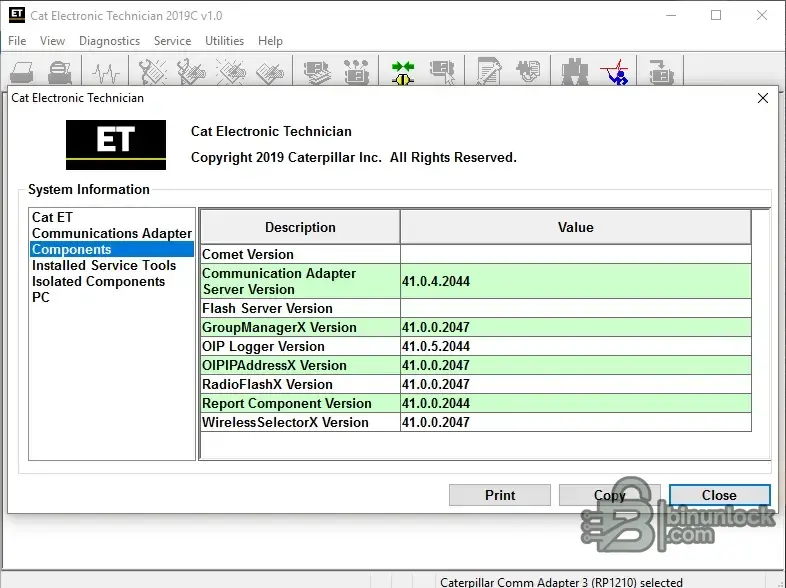
Task: Click the puzzle piece document icon
Action: [528, 72]
